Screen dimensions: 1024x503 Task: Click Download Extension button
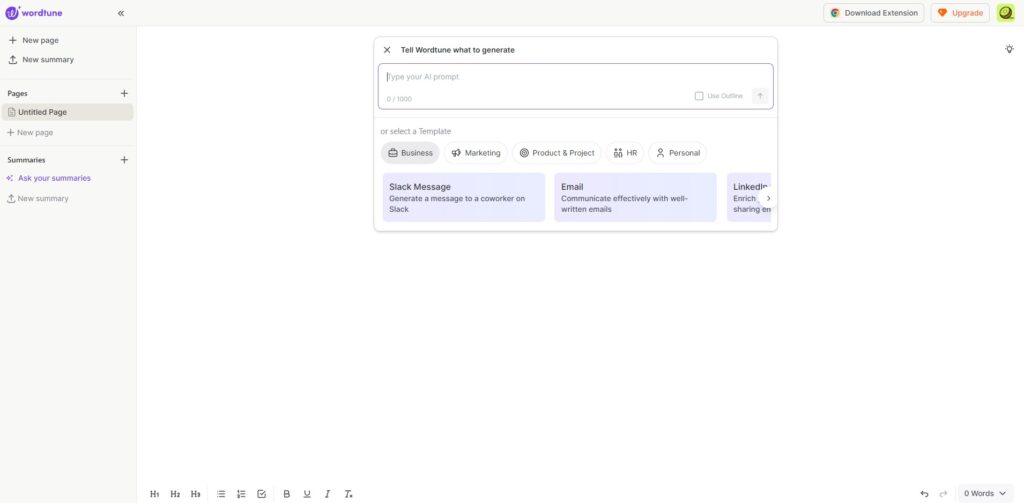point(874,13)
